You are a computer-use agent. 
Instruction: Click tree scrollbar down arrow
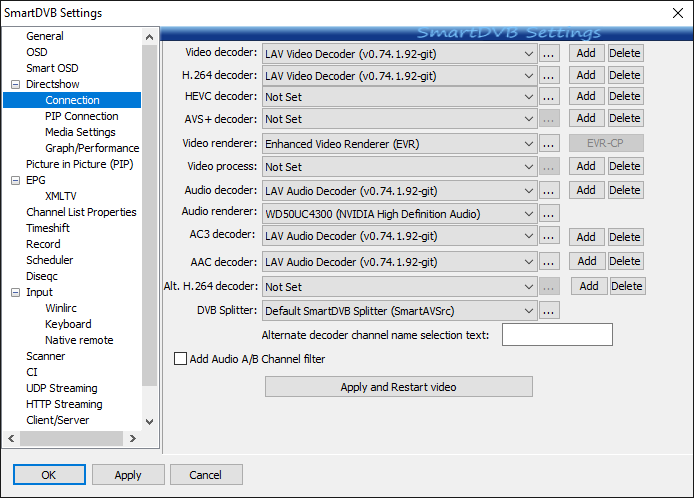(150, 421)
